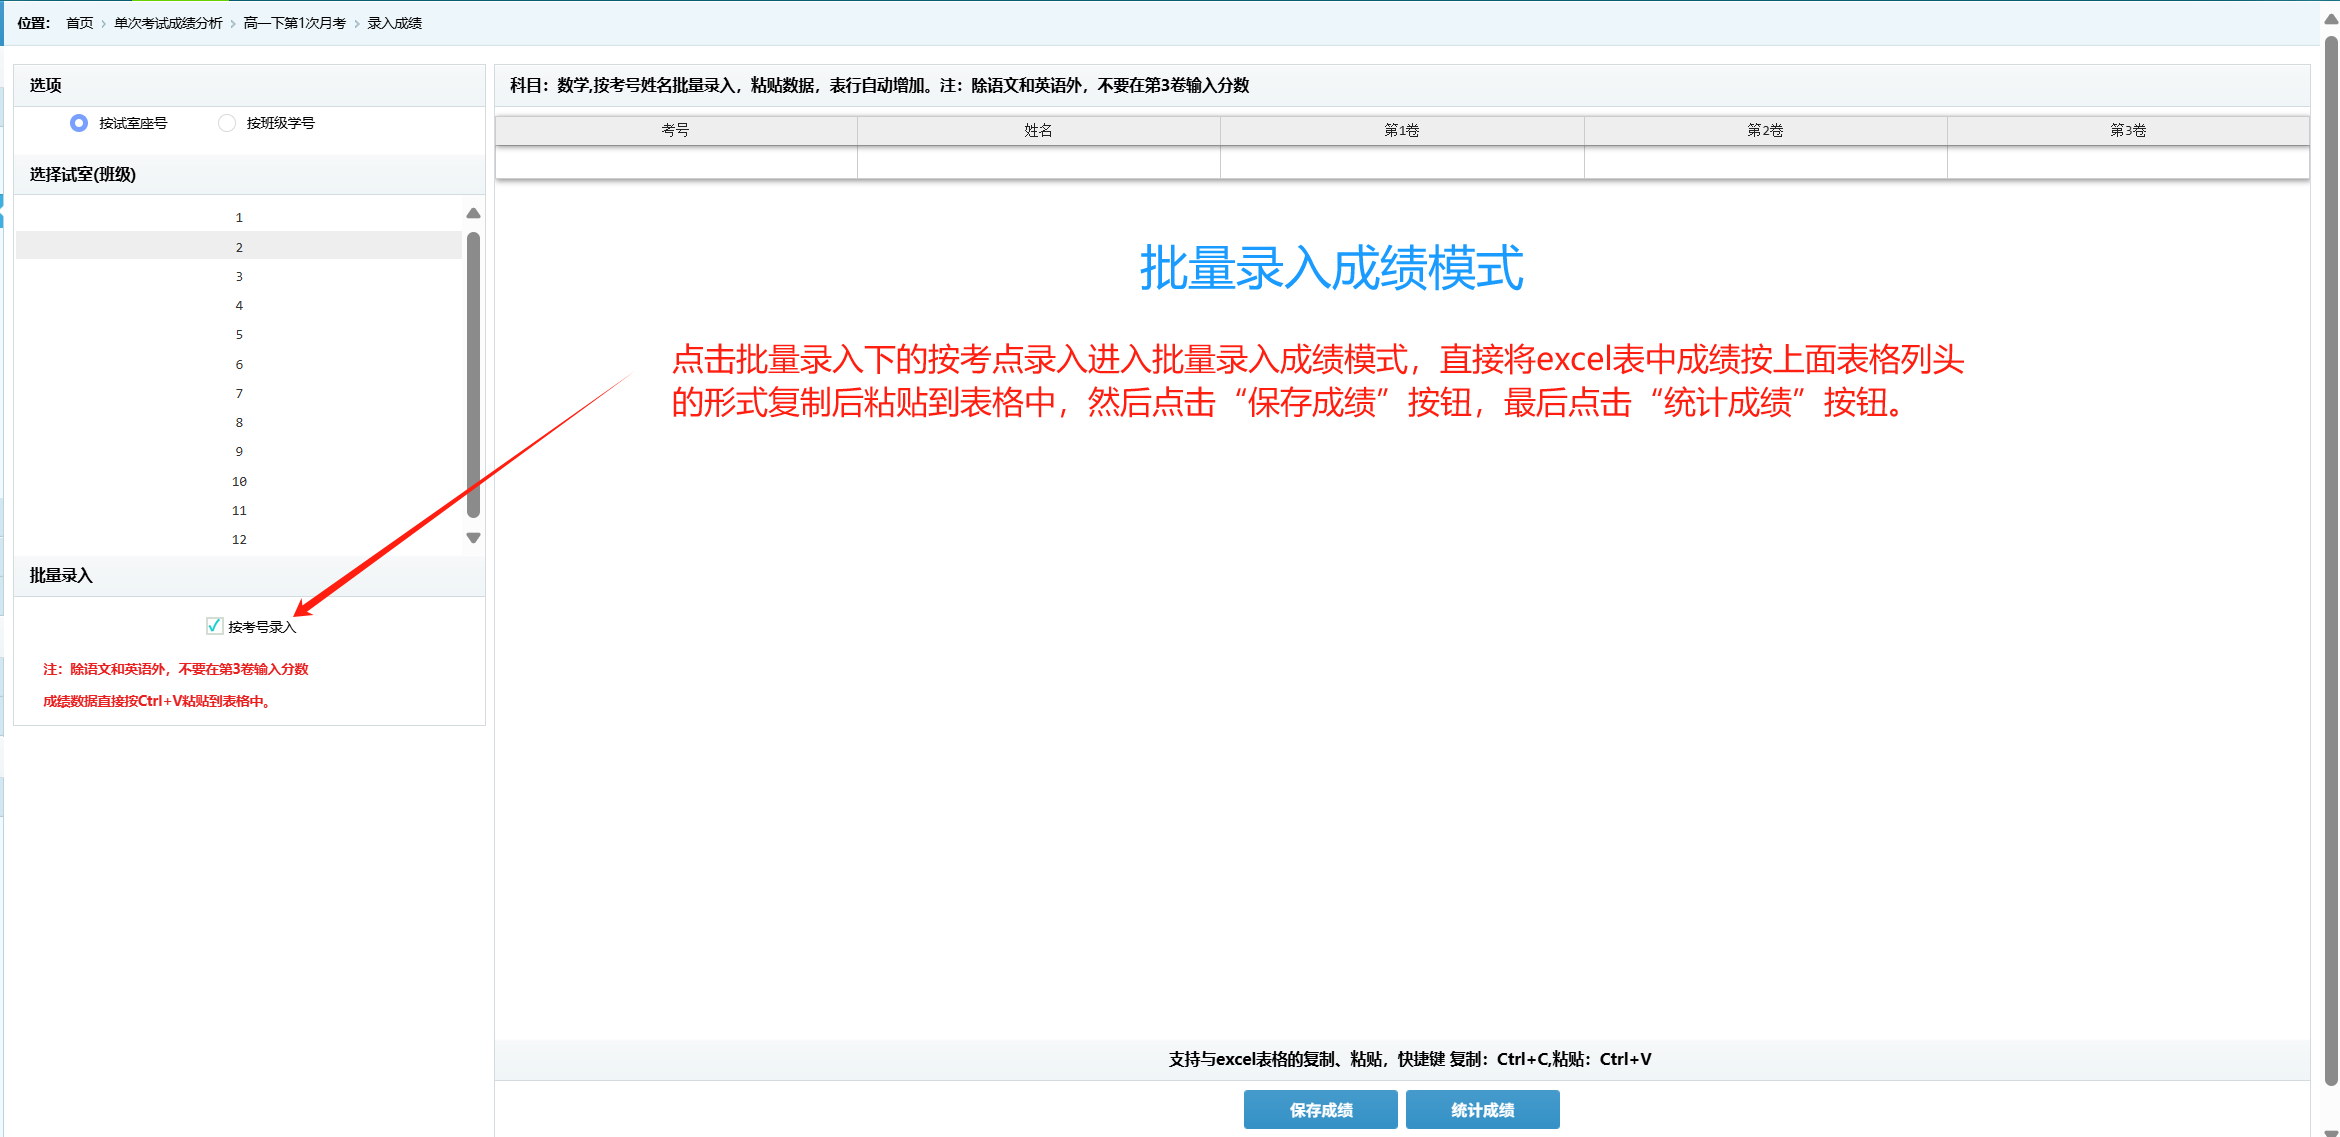
Task: Click the 选项 panel header
Action: [249, 85]
